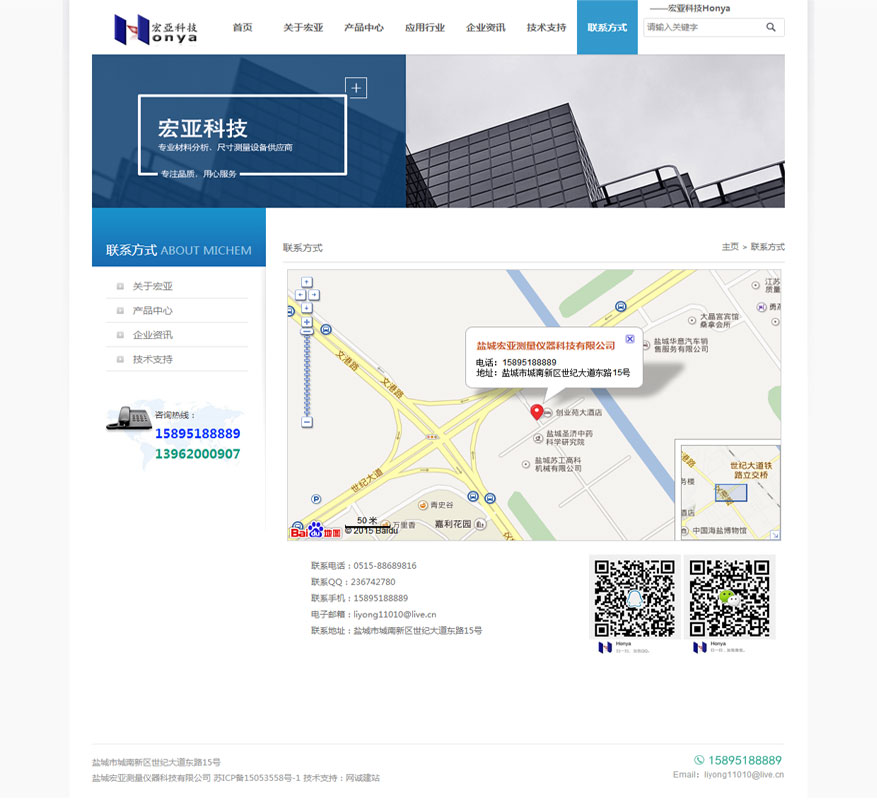Click bus stop icon near 文港路
This screenshot has height=800, width=877.
[326, 330]
